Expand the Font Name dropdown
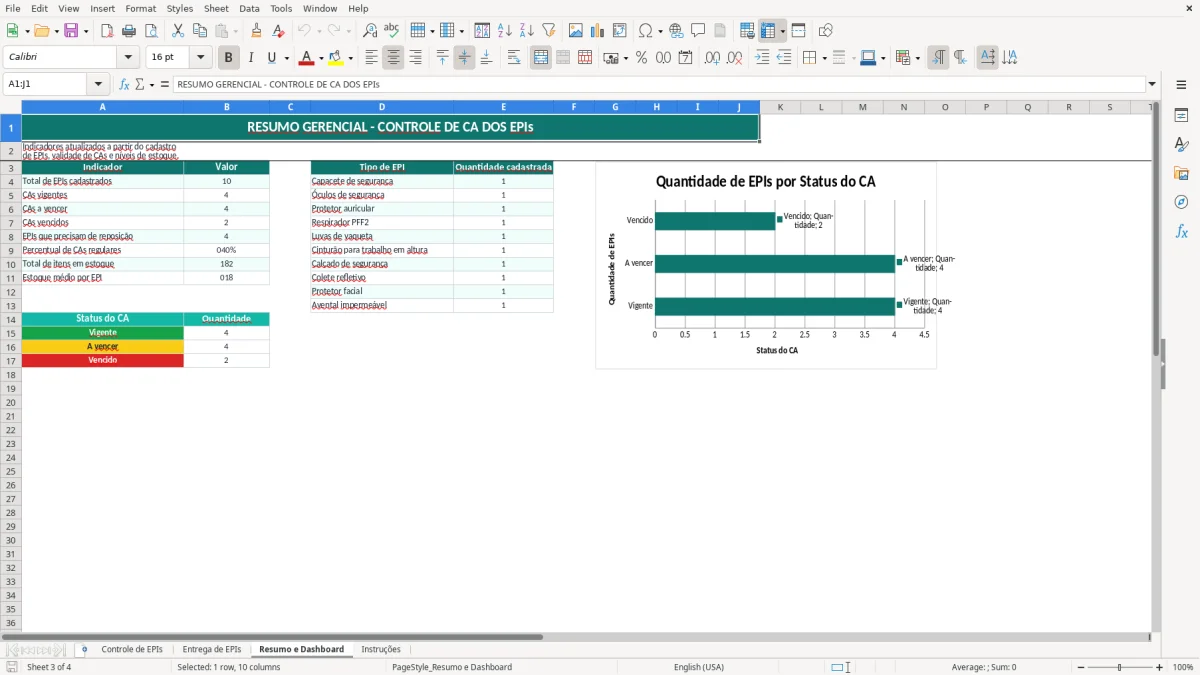Screen dimensions: 1200x675 pos(128,58)
